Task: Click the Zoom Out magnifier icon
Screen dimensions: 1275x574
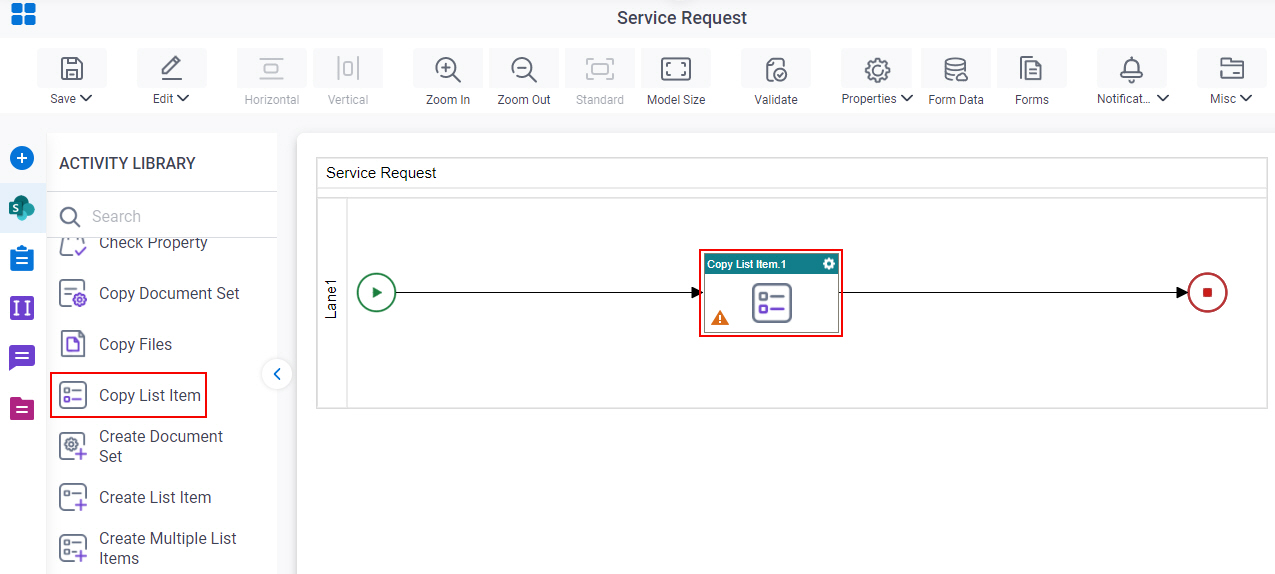Action: pyautogui.click(x=524, y=68)
